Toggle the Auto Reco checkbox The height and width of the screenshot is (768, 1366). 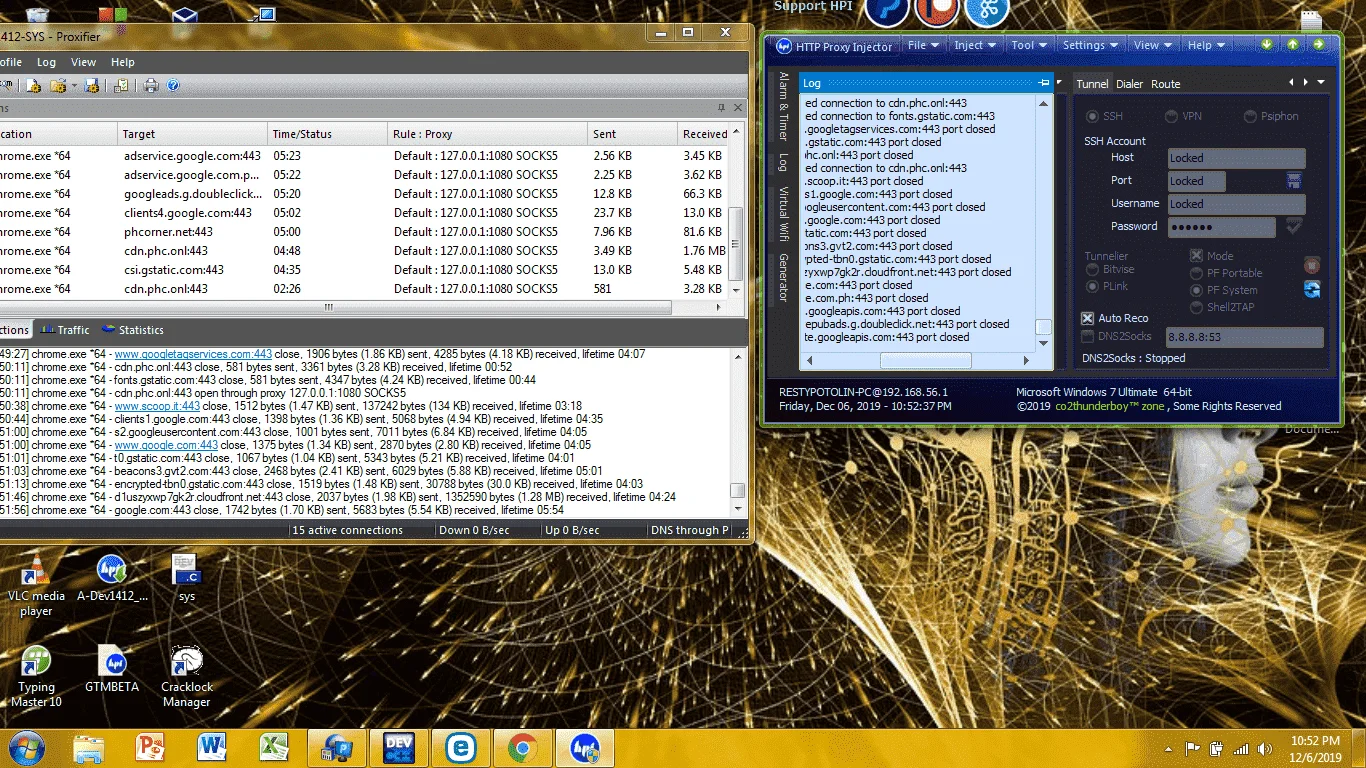click(x=1088, y=318)
